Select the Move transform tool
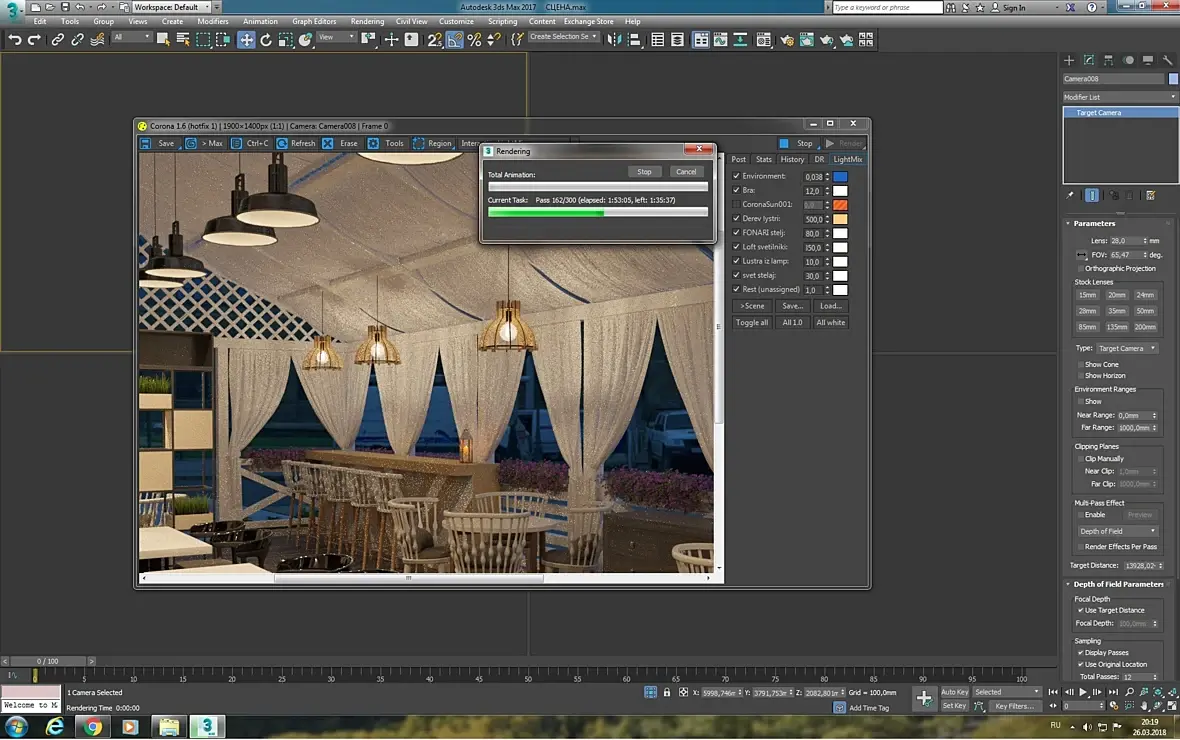 (246, 40)
